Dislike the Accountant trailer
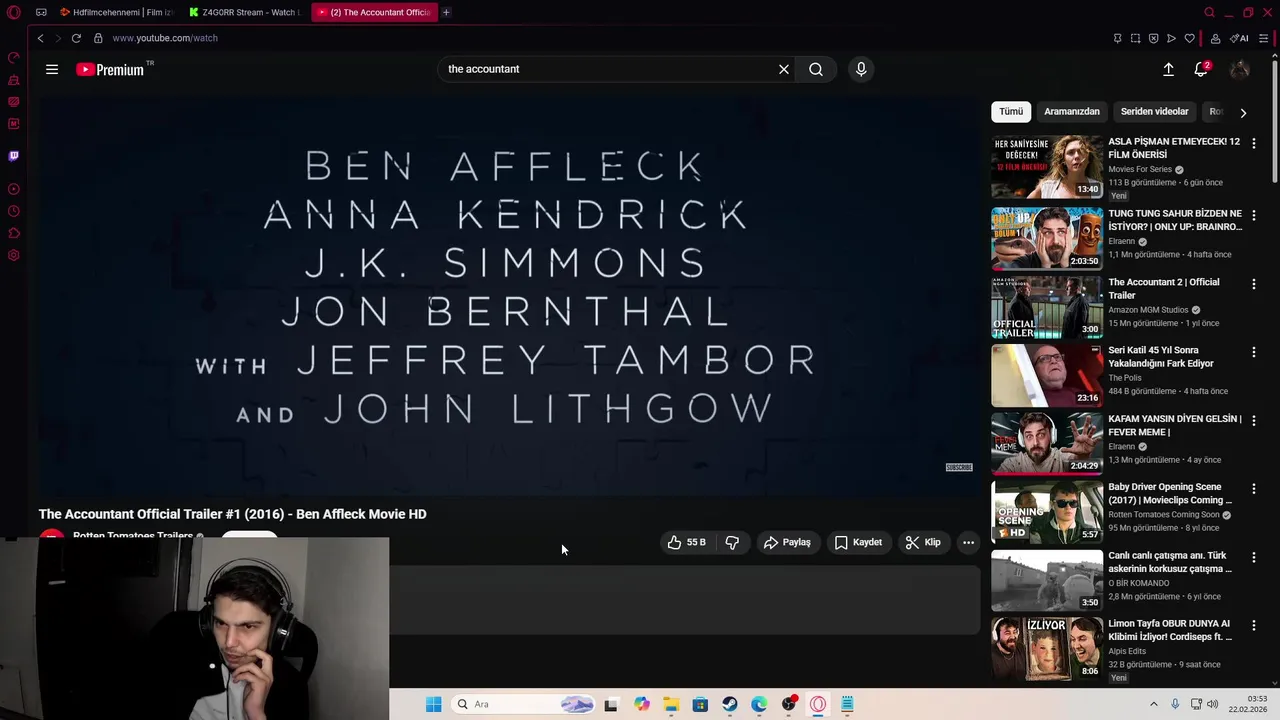 click(732, 542)
